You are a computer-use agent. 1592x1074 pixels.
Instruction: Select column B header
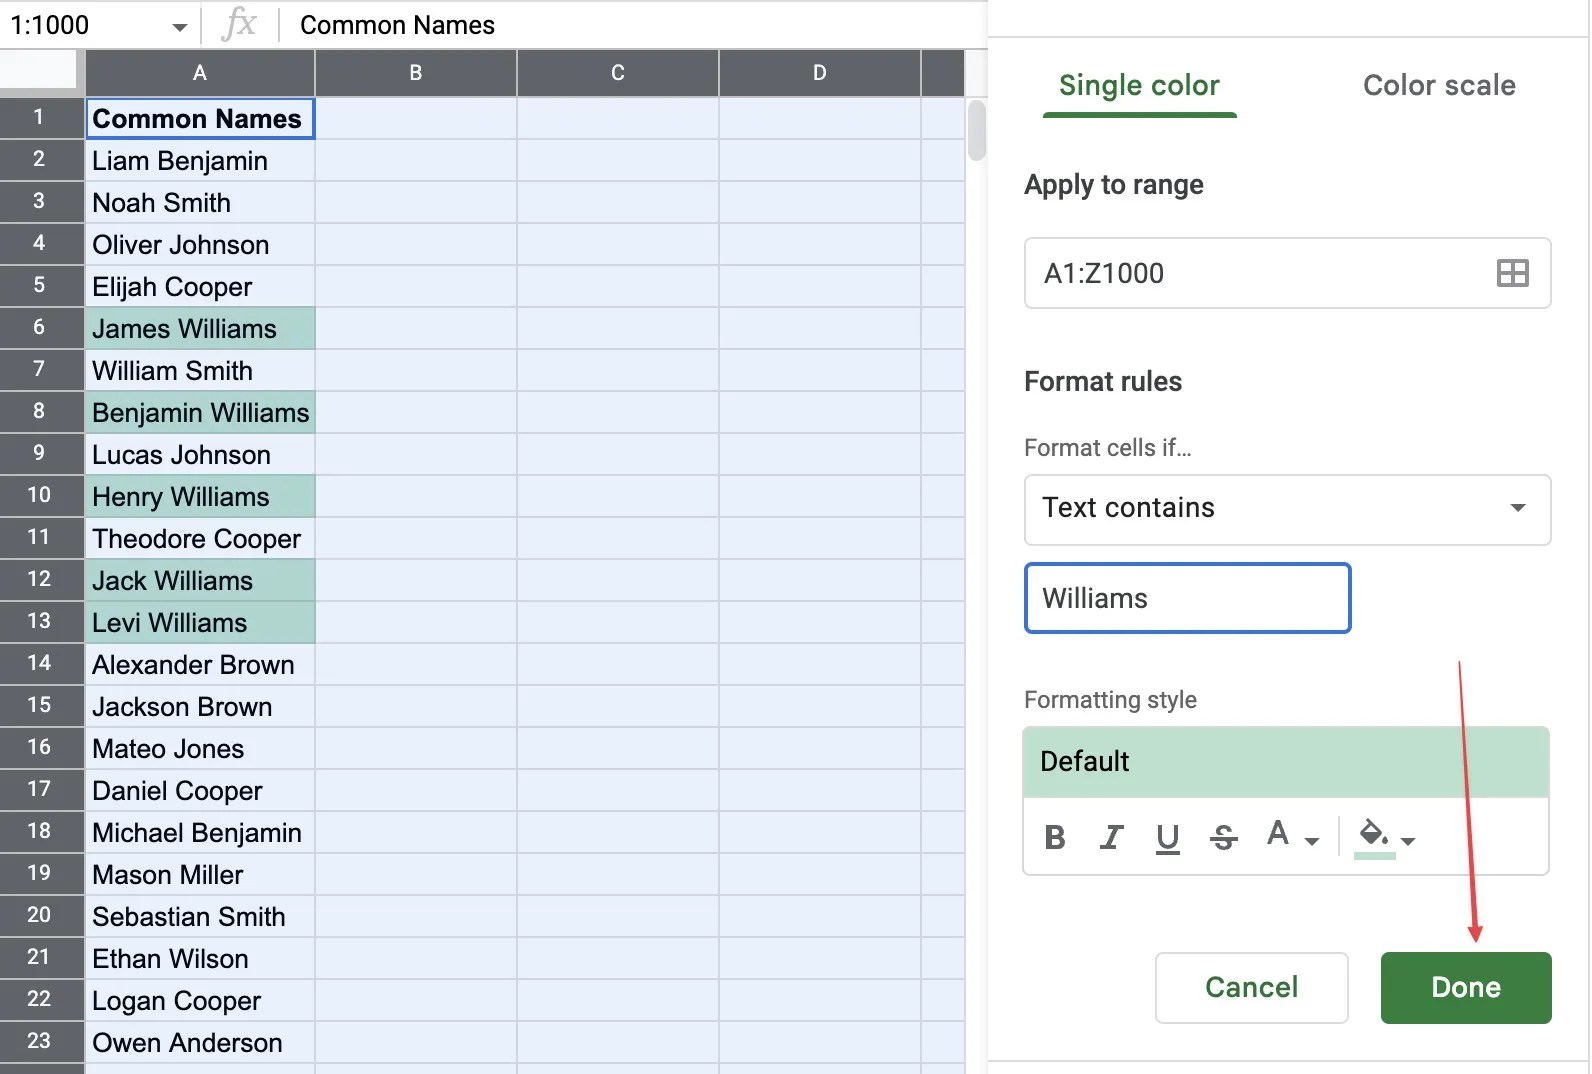click(x=416, y=73)
